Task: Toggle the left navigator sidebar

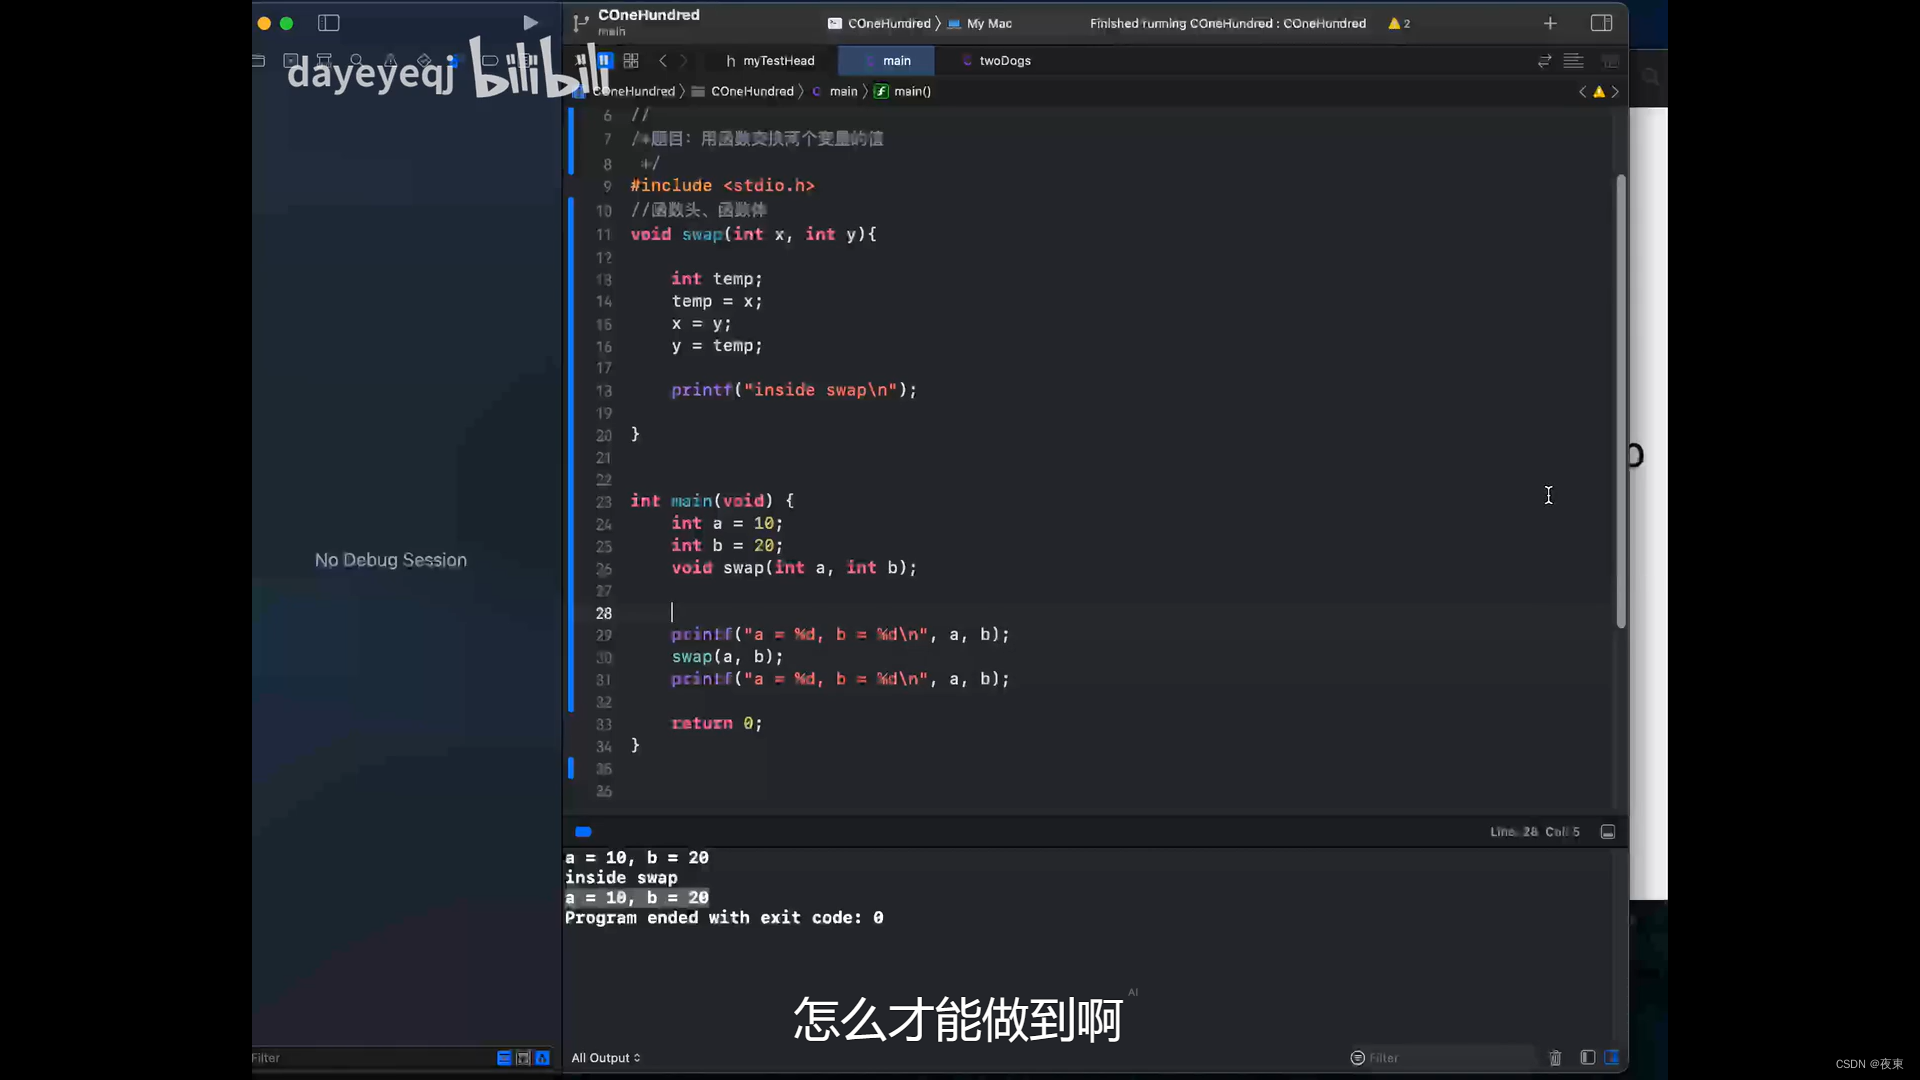Action: (328, 23)
